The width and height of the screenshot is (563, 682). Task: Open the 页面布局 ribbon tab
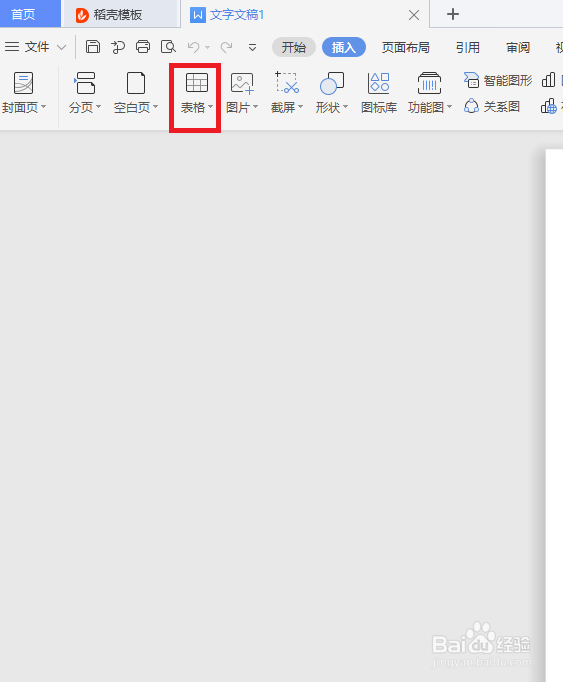pos(405,47)
